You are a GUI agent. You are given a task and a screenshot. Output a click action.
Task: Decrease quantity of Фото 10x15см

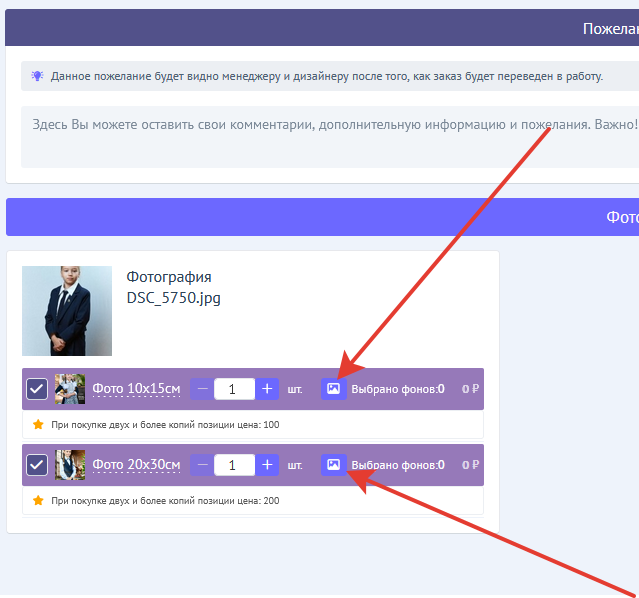tap(203, 389)
